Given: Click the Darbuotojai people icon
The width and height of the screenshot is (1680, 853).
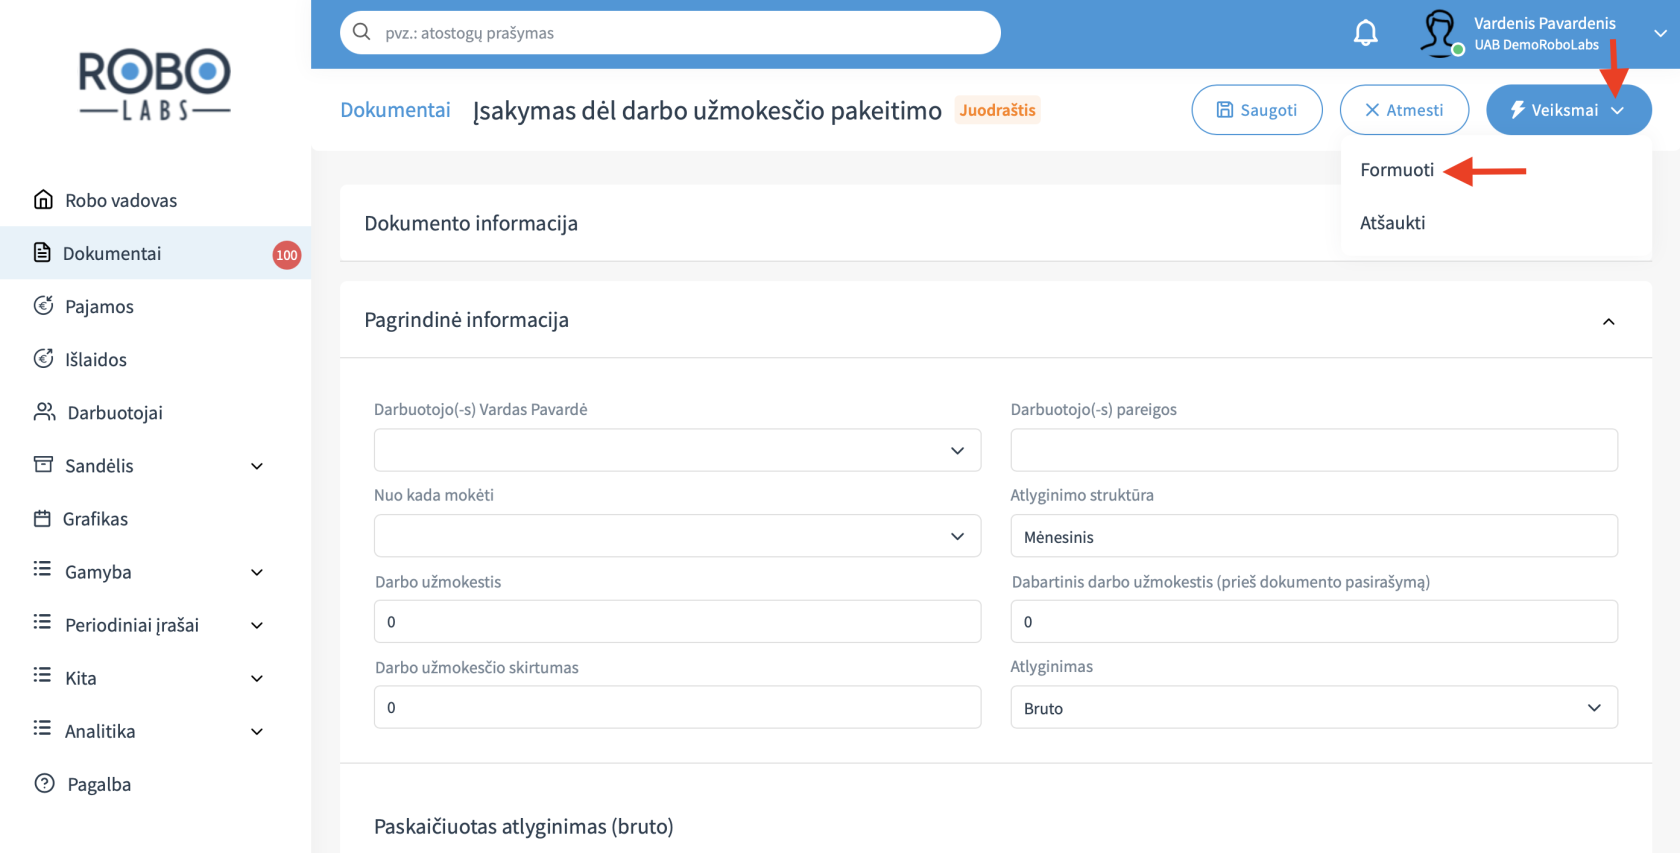Looking at the screenshot, I should click(x=44, y=411).
